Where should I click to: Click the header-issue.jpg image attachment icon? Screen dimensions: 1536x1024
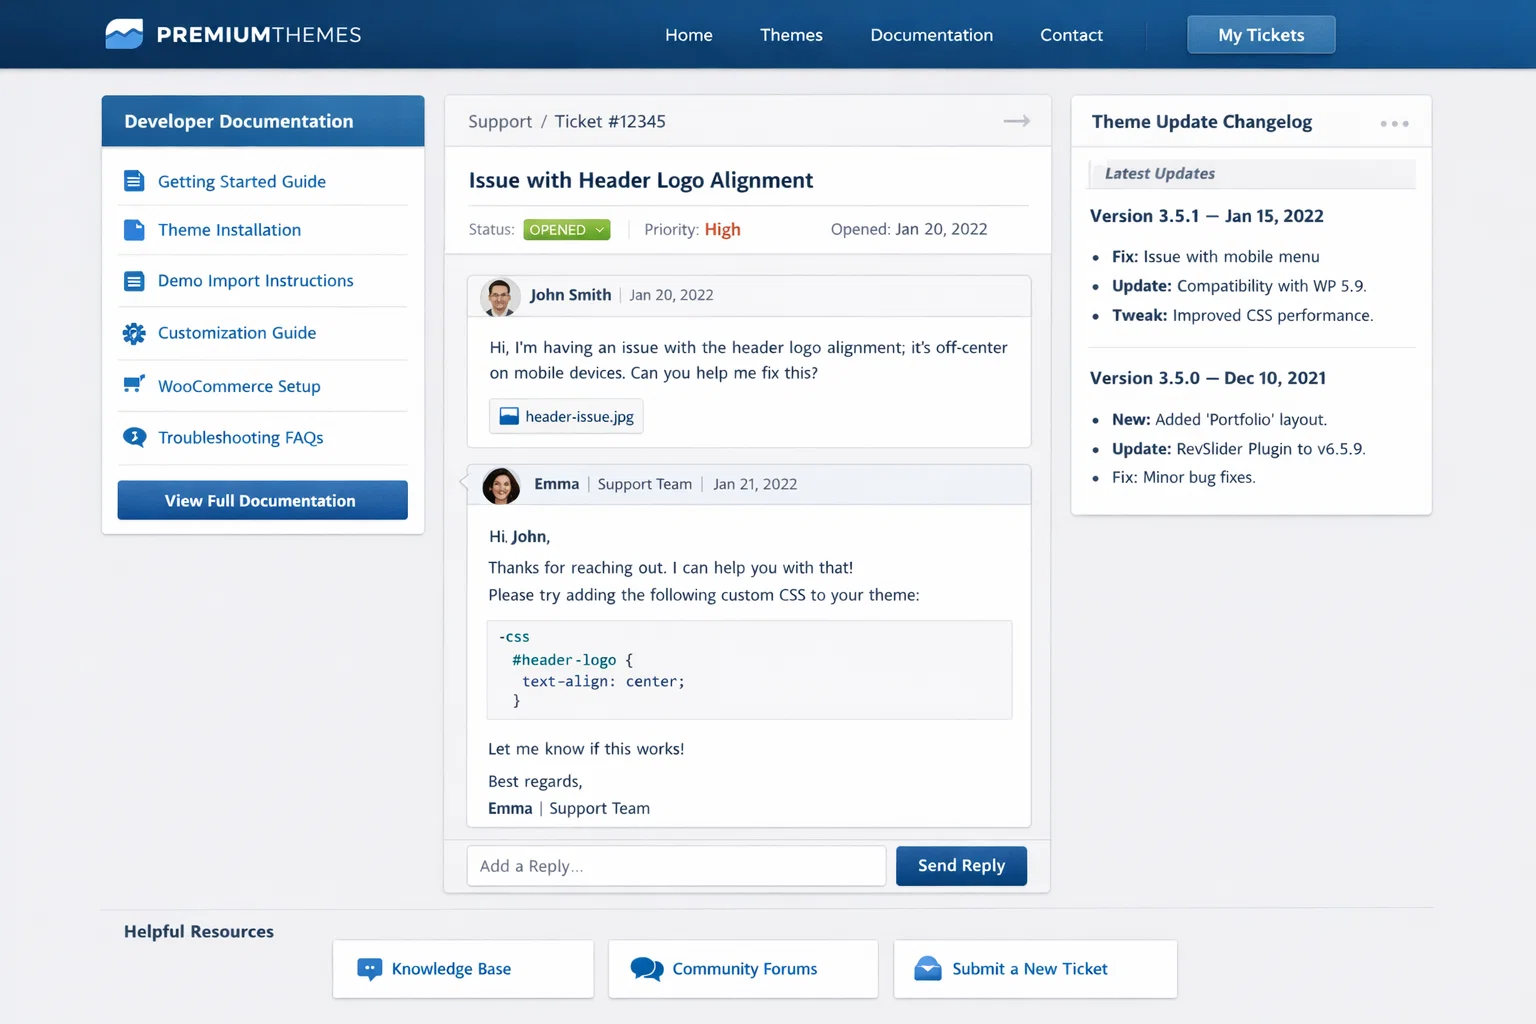[509, 417]
